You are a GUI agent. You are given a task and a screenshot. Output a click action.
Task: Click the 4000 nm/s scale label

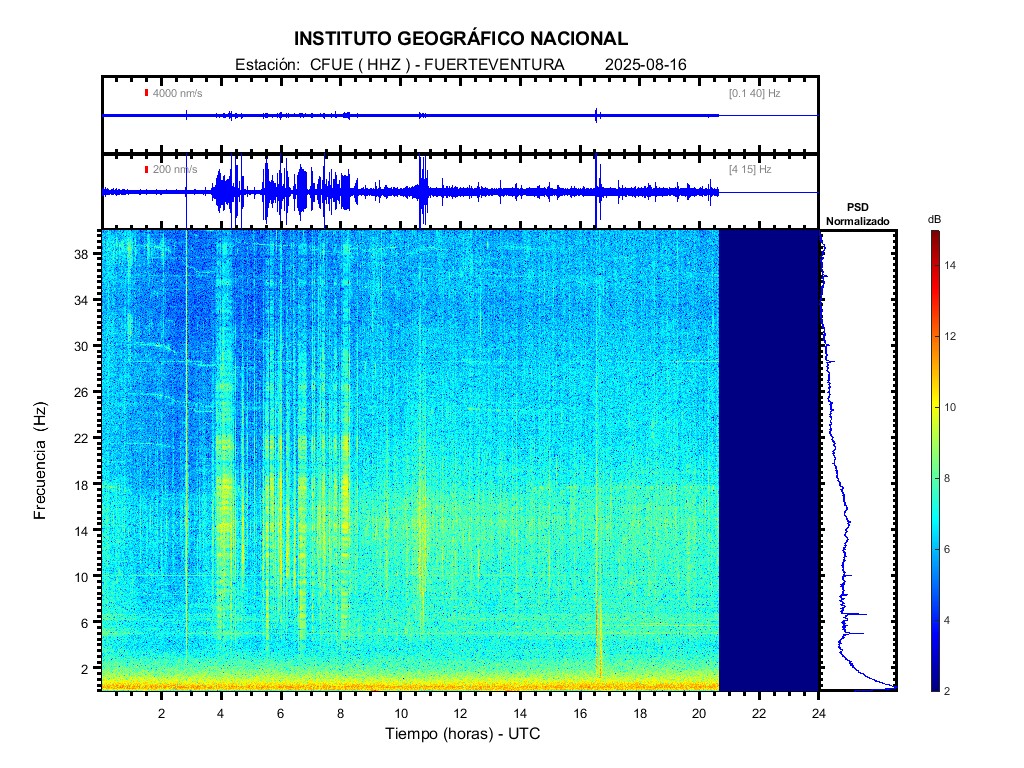click(x=178, y=93)
